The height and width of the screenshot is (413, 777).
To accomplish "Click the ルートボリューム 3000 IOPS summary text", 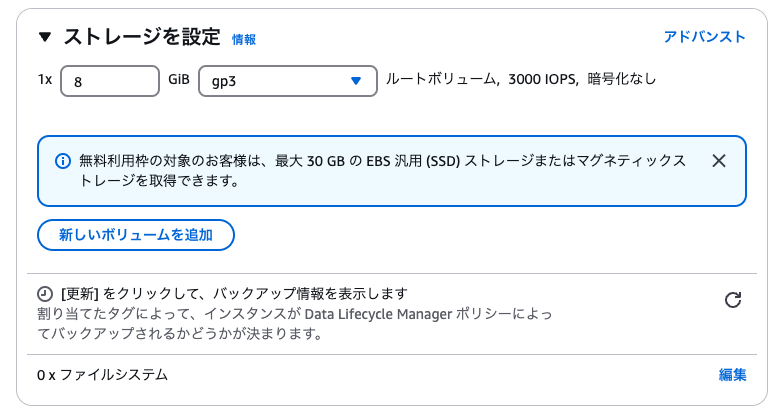I will click(x=478, y=79).
